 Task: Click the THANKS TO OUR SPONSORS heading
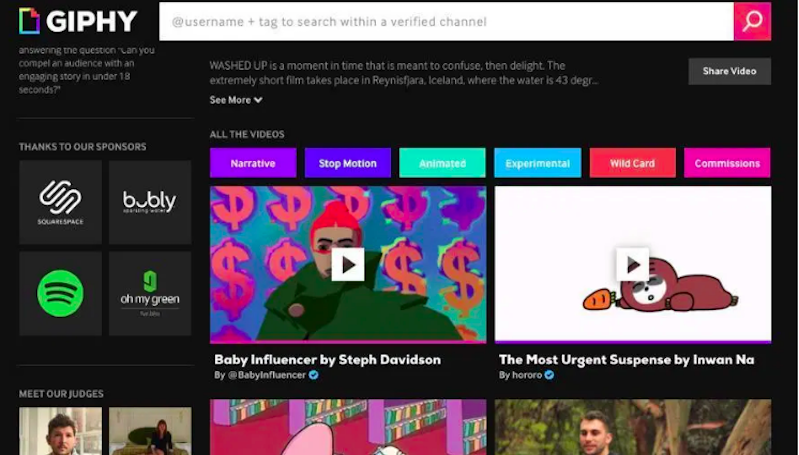(83, 147)
